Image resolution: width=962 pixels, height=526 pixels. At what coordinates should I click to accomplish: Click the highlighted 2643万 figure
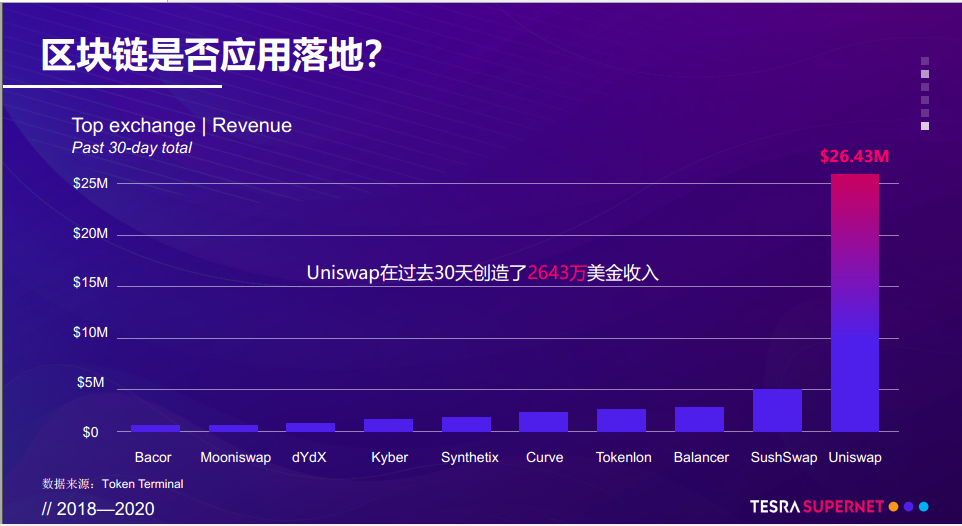(x=556, y=273)
